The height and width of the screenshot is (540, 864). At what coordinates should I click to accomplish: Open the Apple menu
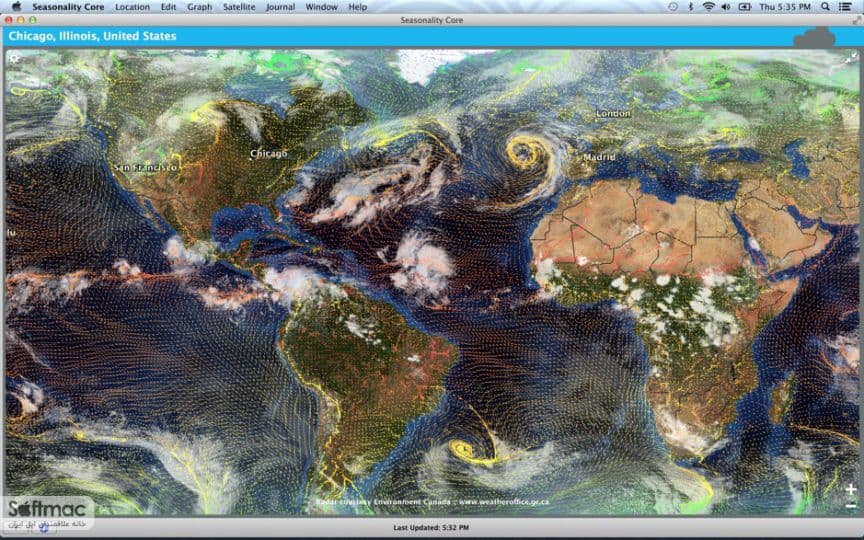17,7
